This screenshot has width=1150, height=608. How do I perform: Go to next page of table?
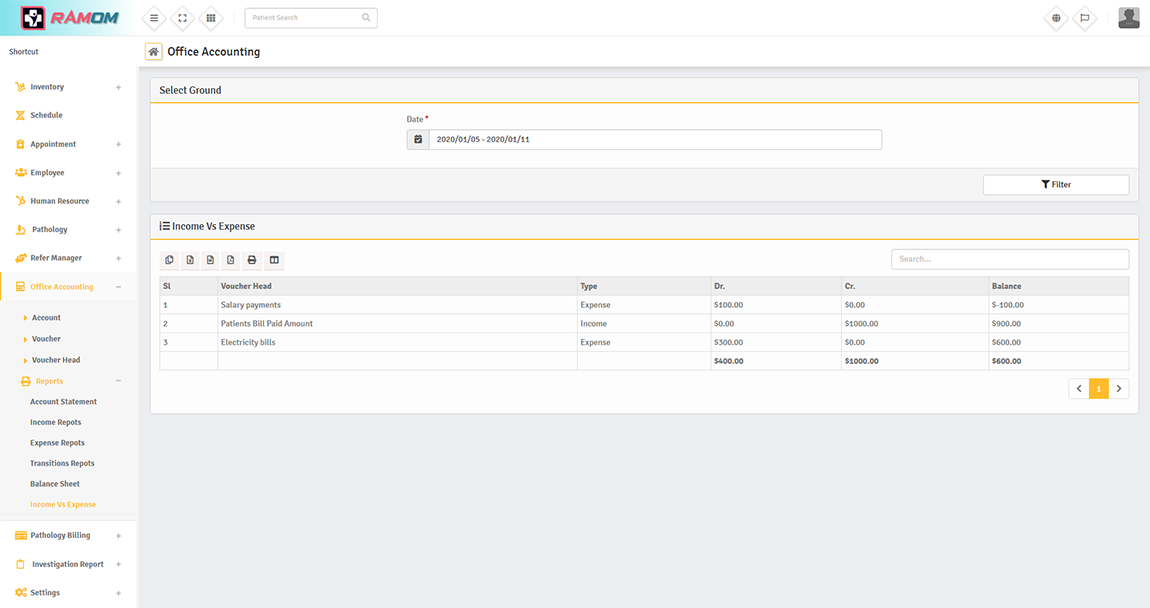click(x=1119, y=389)
